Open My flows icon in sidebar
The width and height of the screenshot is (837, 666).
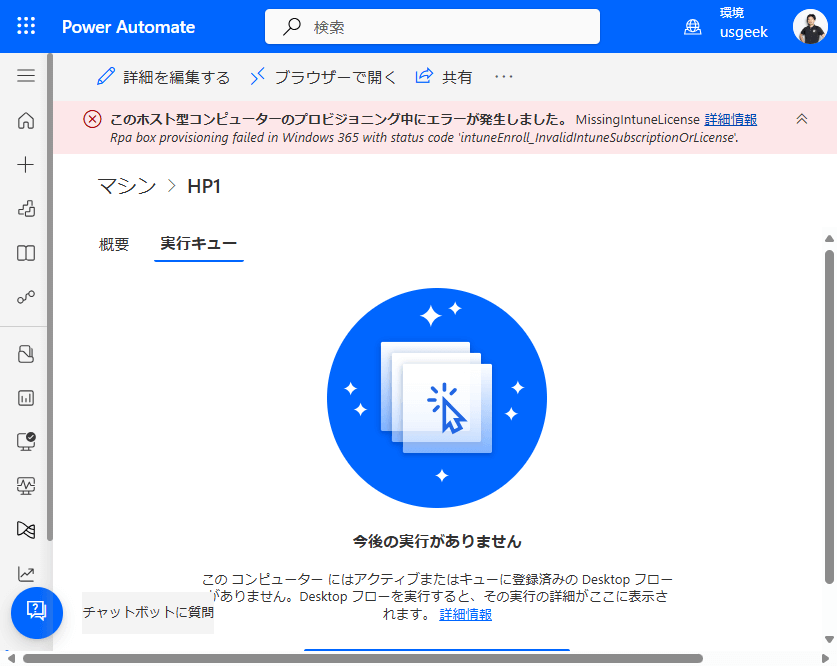[26, 297]
